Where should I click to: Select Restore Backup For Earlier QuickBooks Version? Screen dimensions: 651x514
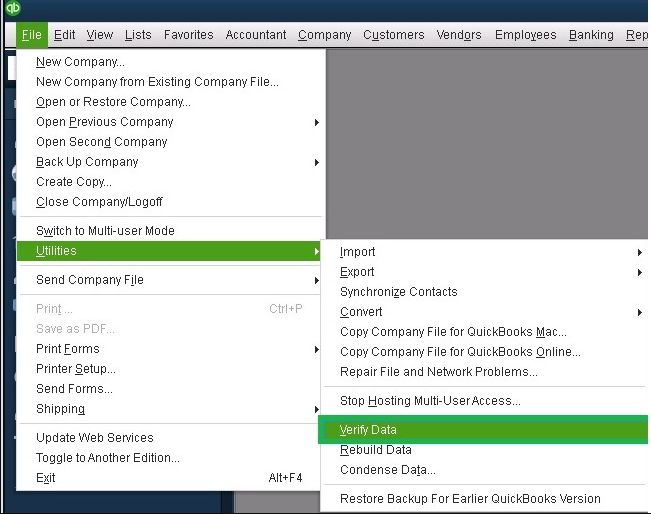click(485, 499)
